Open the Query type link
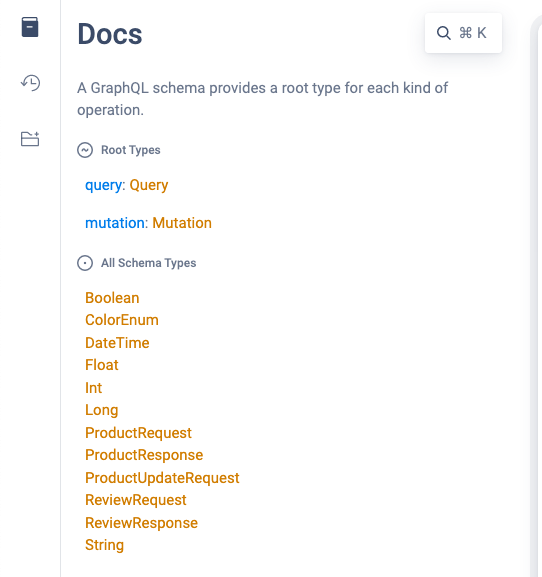Image resolution: width=542 pixels, height=577 pixels. pyautogui.click(x=149, y=185)
